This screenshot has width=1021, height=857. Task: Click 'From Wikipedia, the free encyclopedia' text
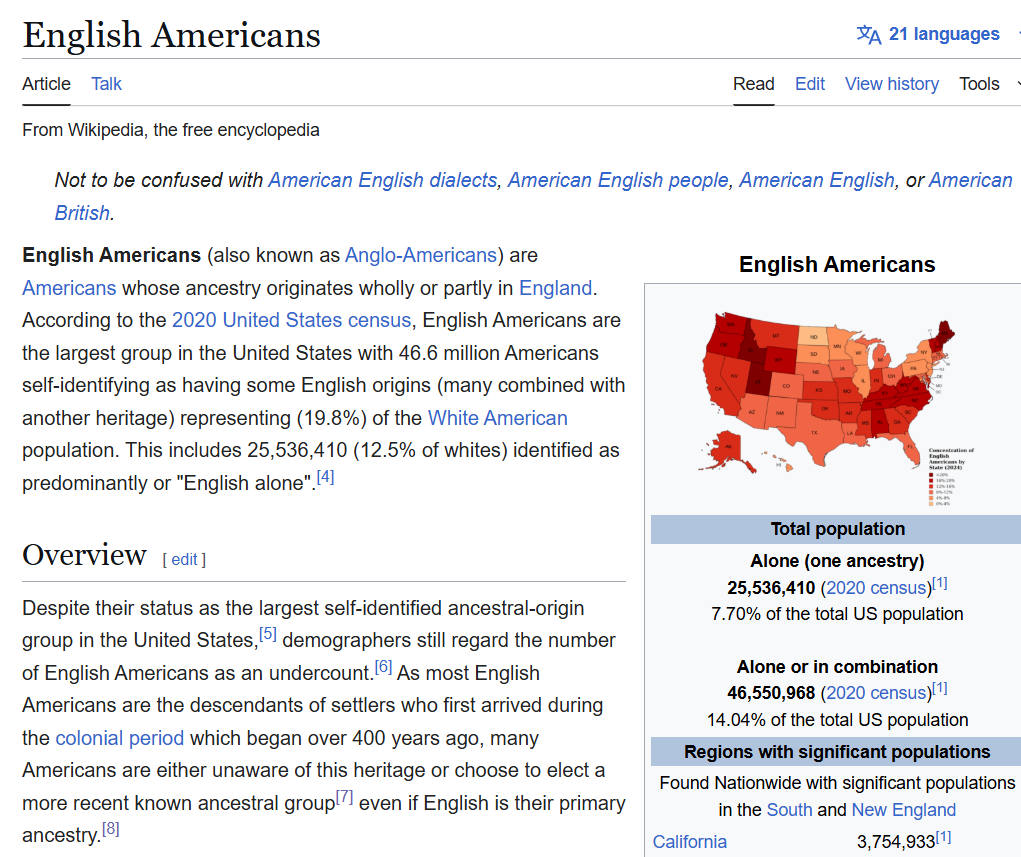point(171,130)
